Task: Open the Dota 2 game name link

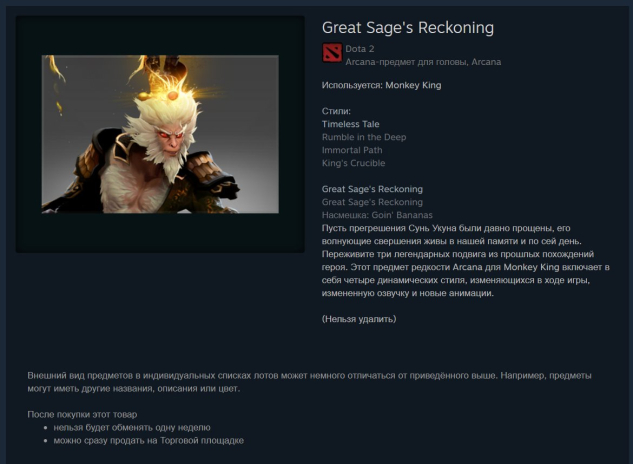Action: click(x=360, y=49)
